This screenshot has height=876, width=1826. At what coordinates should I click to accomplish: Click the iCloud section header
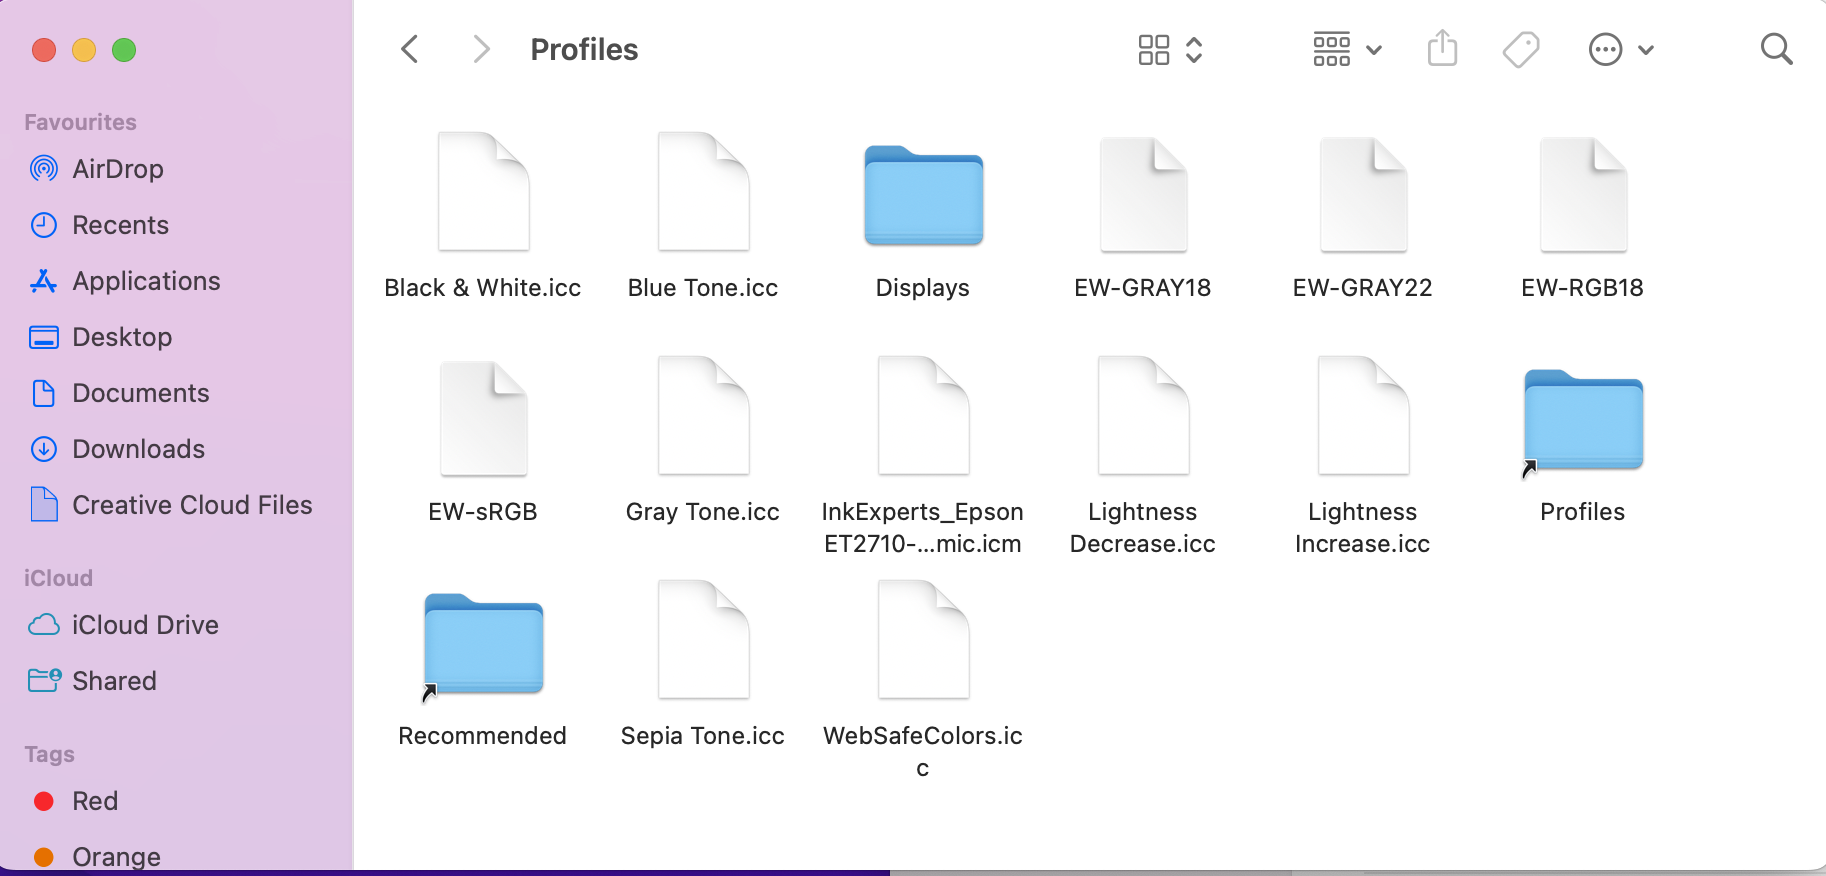coord(58,578)
